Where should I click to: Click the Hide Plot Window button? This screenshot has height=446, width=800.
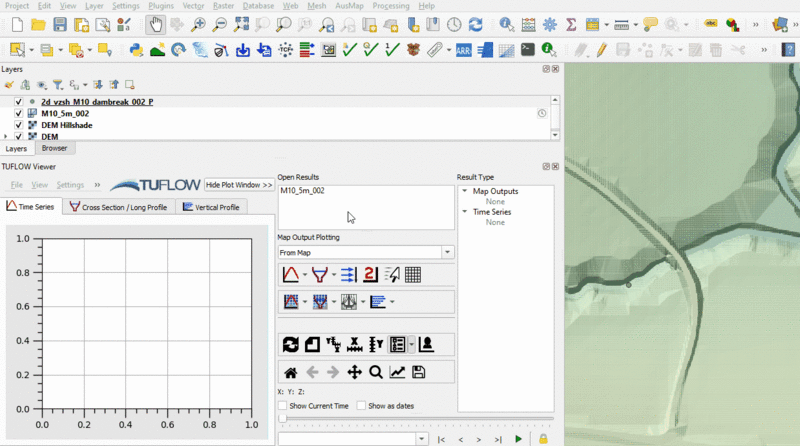click(x=239, y=185)
